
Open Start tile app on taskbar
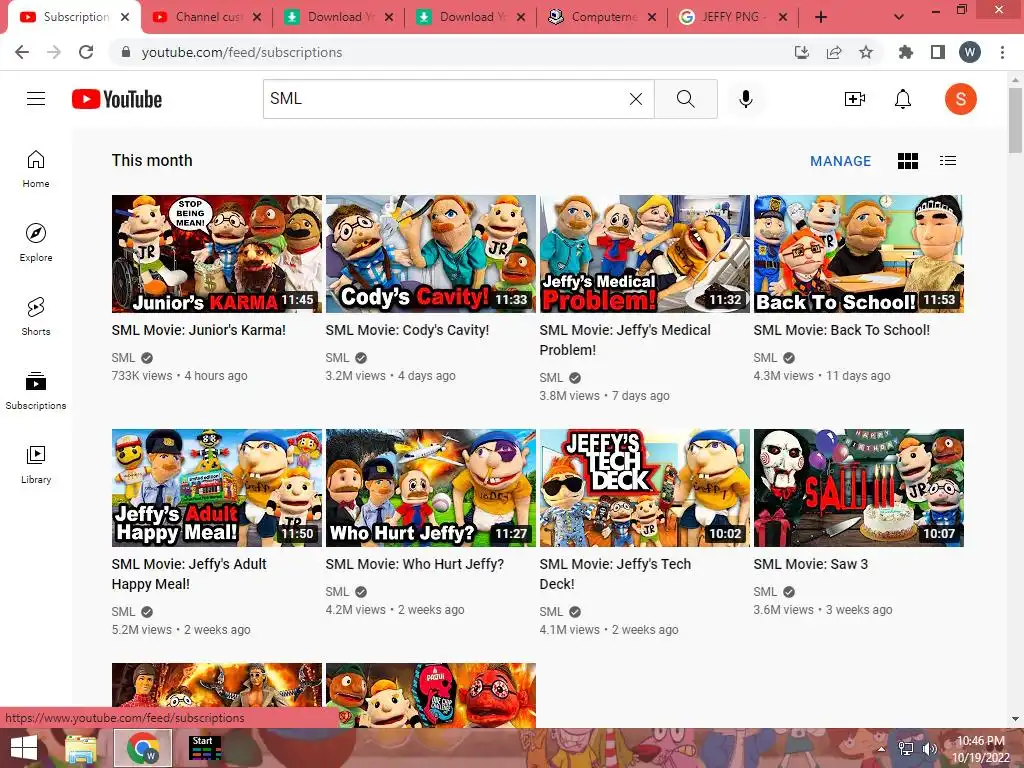(x=205, y=748)
